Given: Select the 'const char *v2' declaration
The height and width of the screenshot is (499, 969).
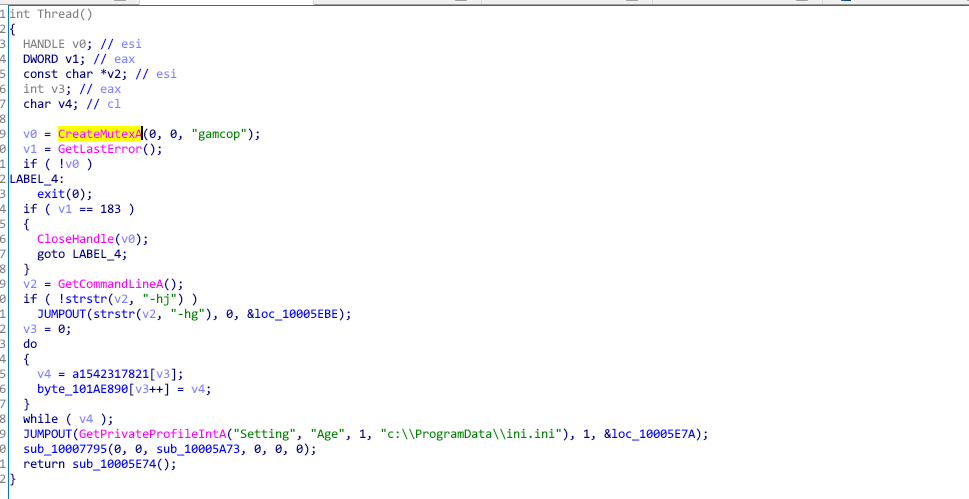Looking at the screenshot, I should pyautogui.click(x=76, y=74).
